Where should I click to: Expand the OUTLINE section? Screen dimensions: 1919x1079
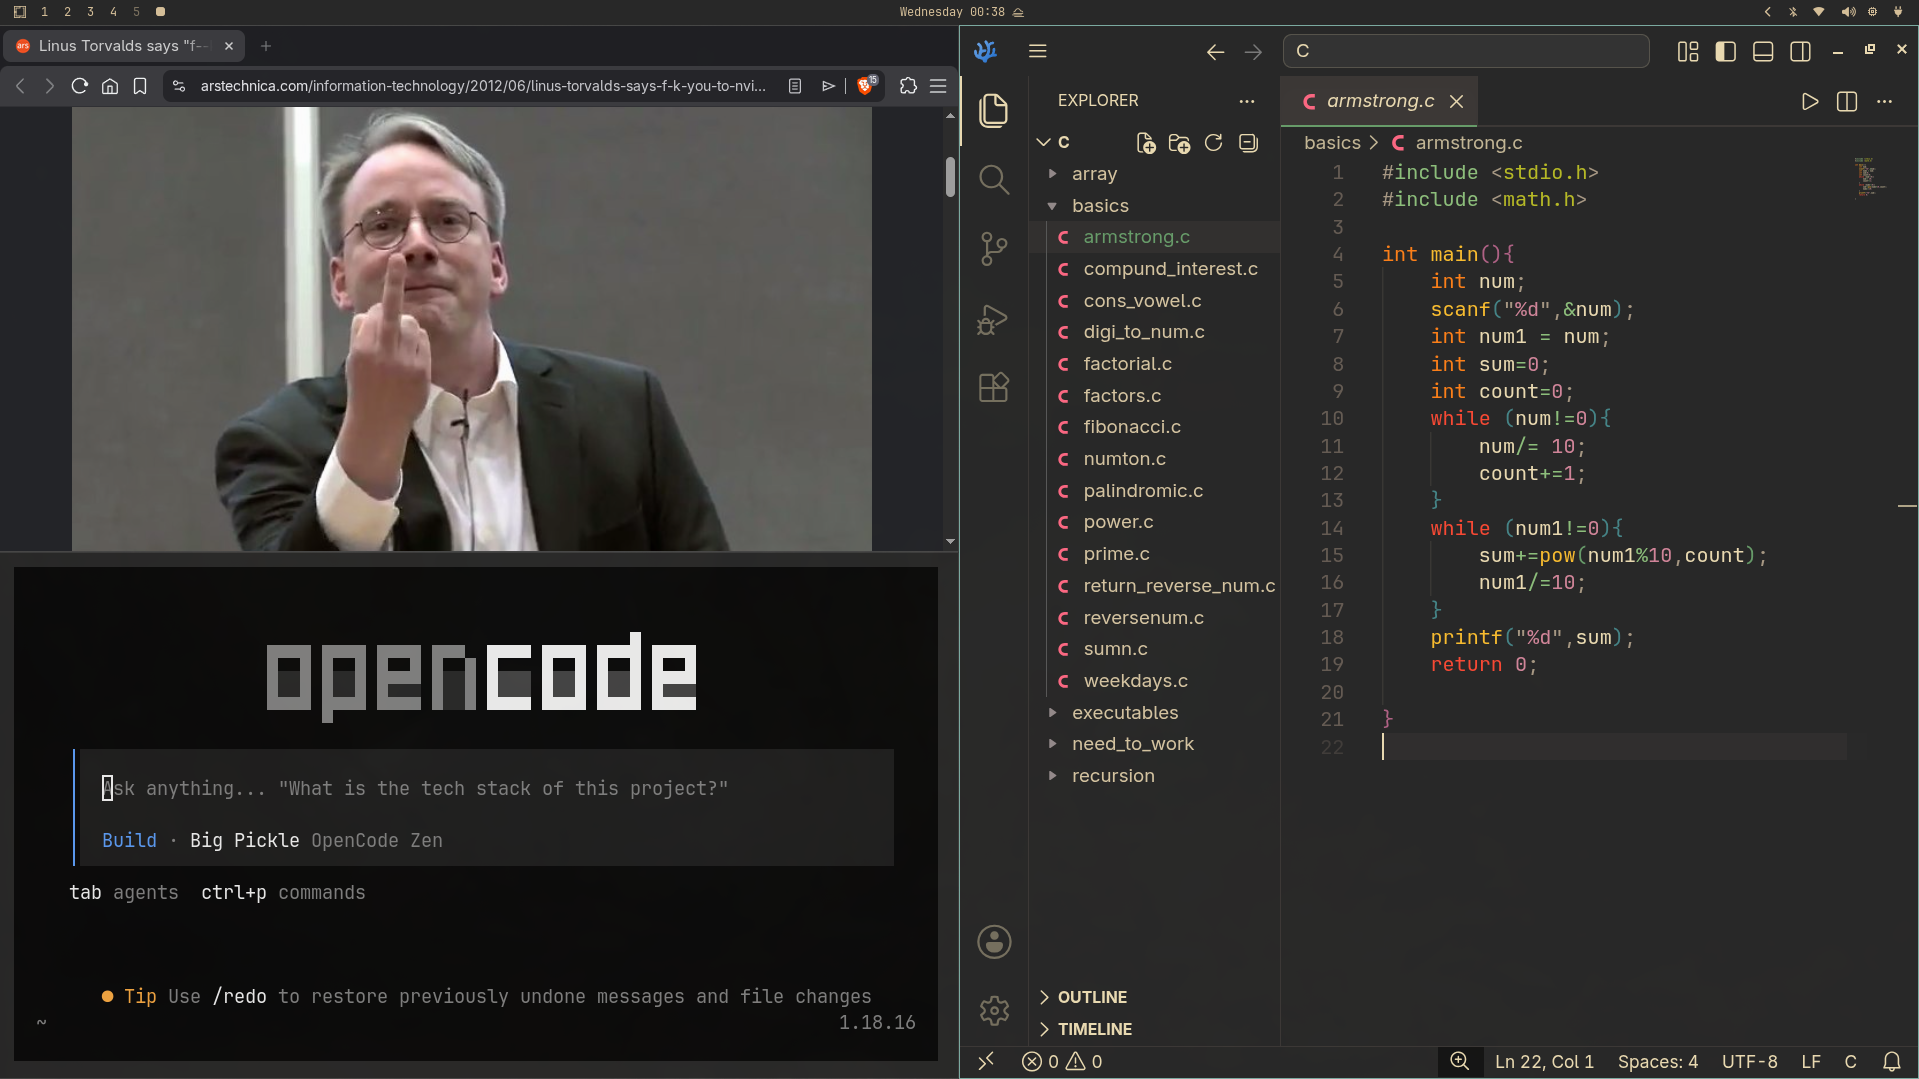coord(1092,997)
